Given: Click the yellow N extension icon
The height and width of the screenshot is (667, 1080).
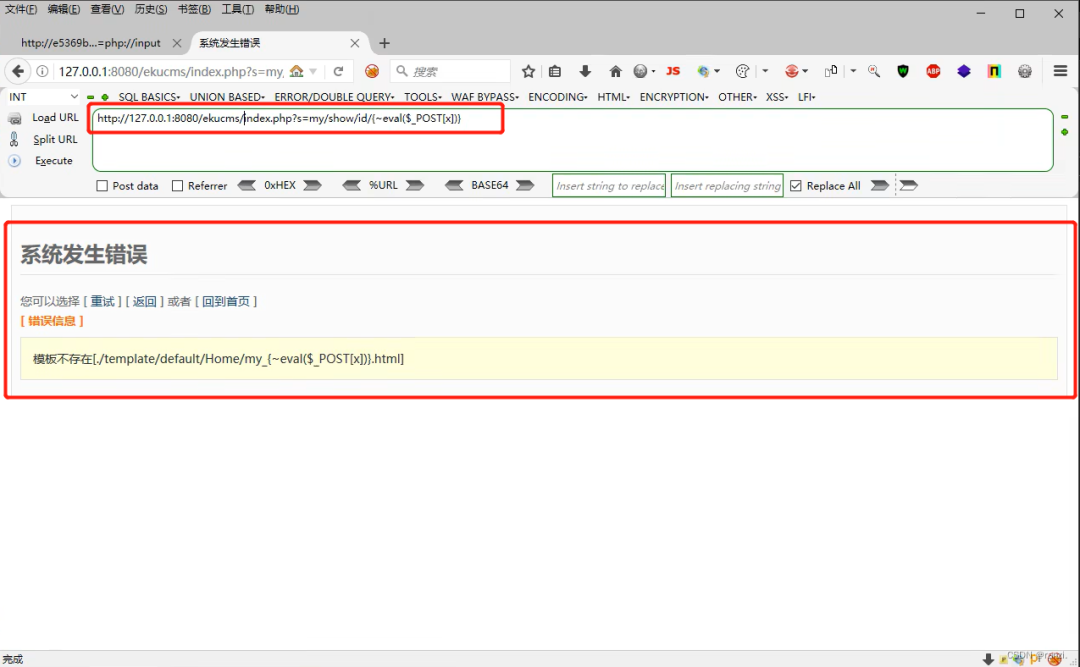Looking at the screenshot, I should [994, 71].
